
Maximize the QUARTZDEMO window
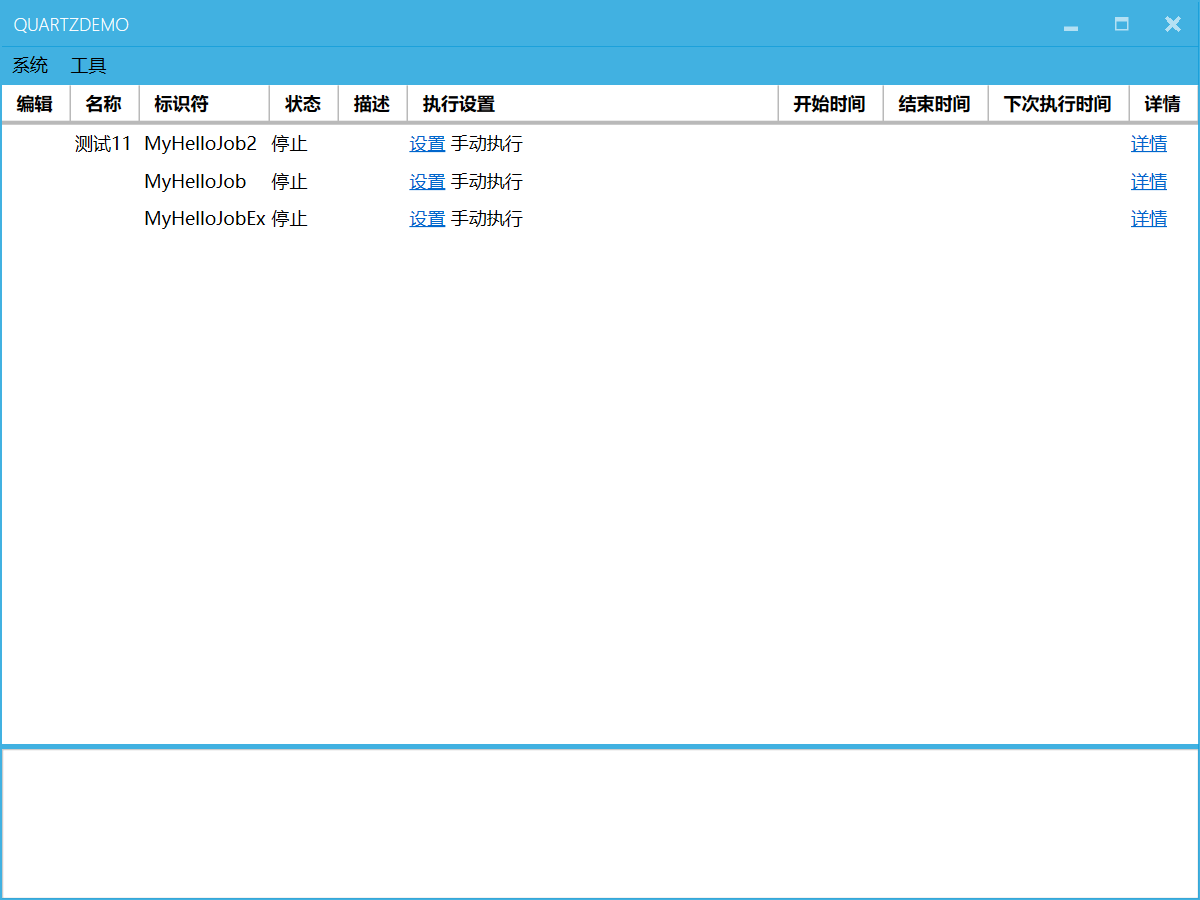click(1122, 24)
